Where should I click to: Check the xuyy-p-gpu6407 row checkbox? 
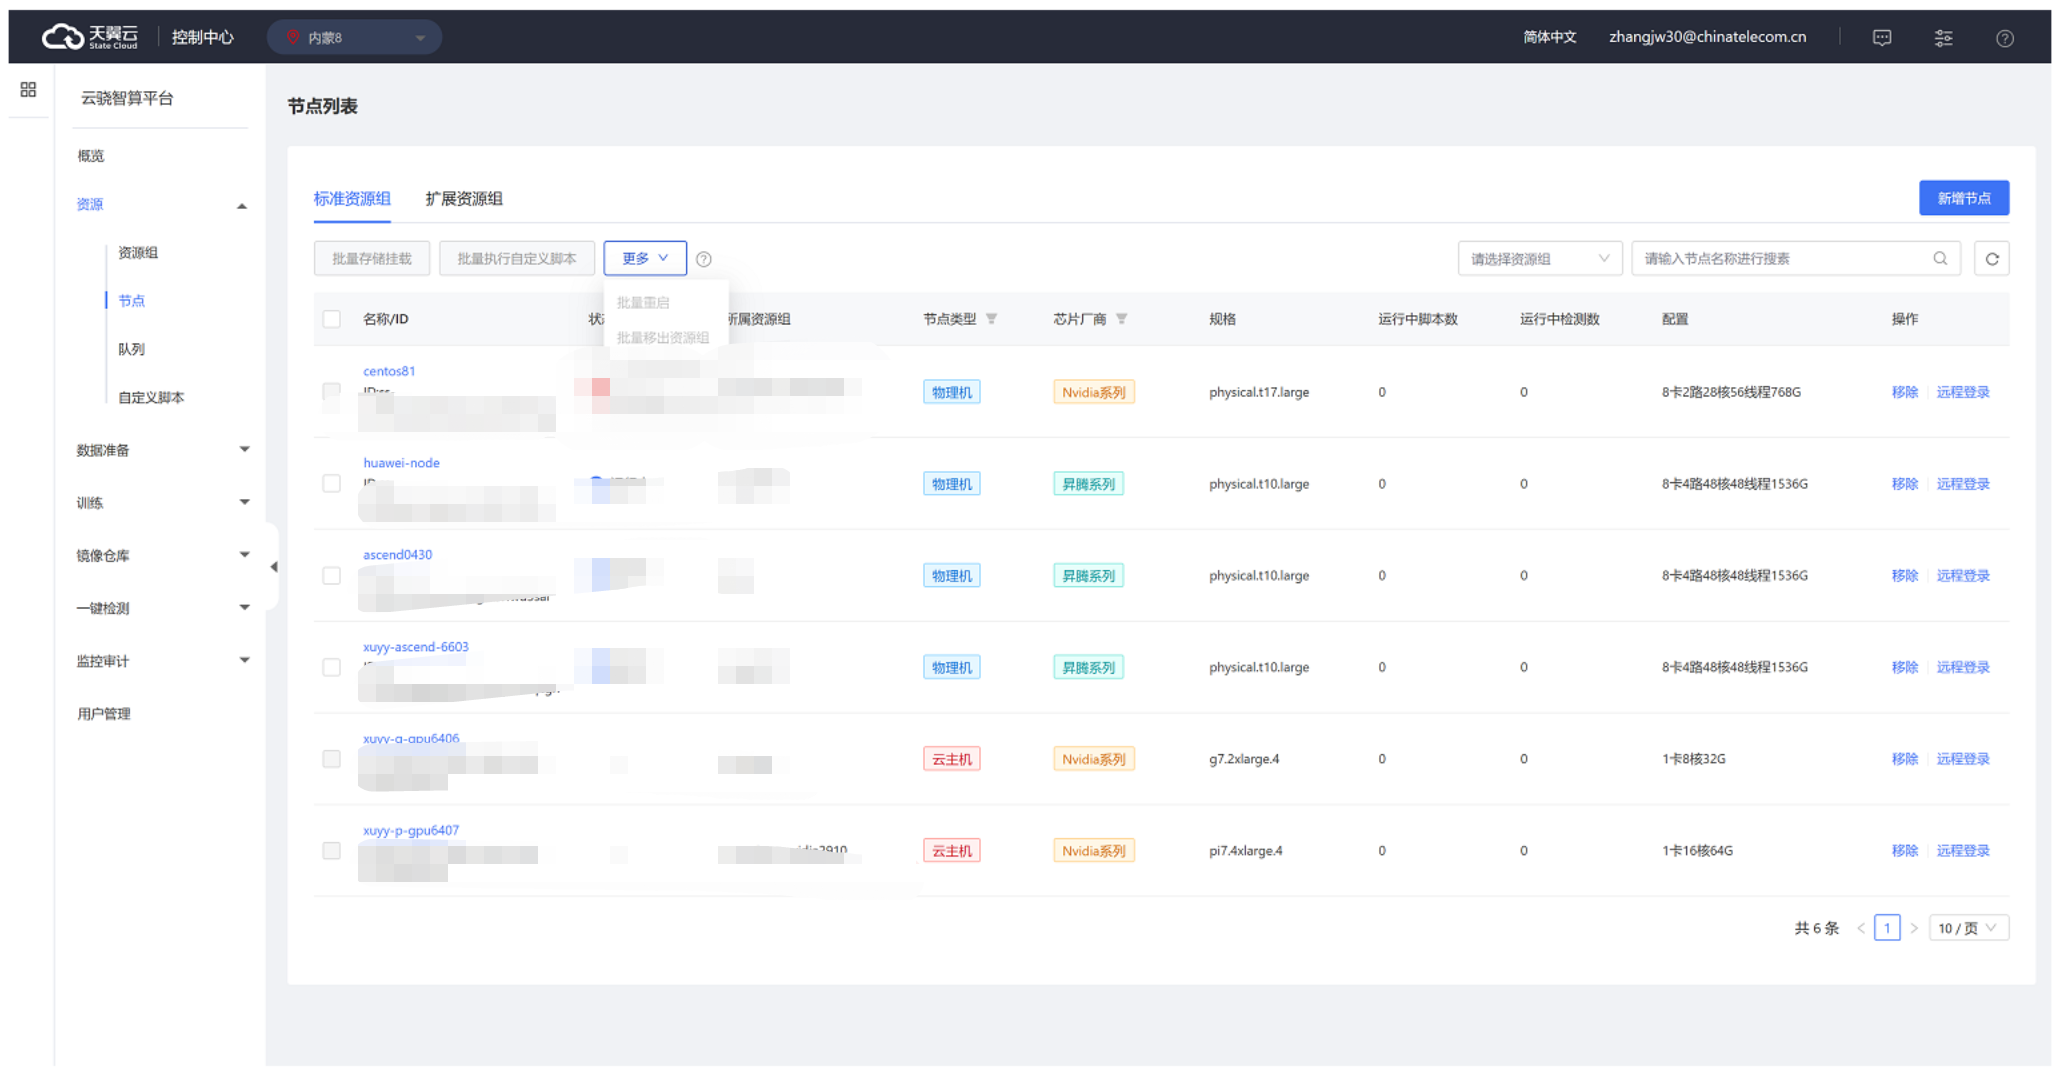(332, 851)
